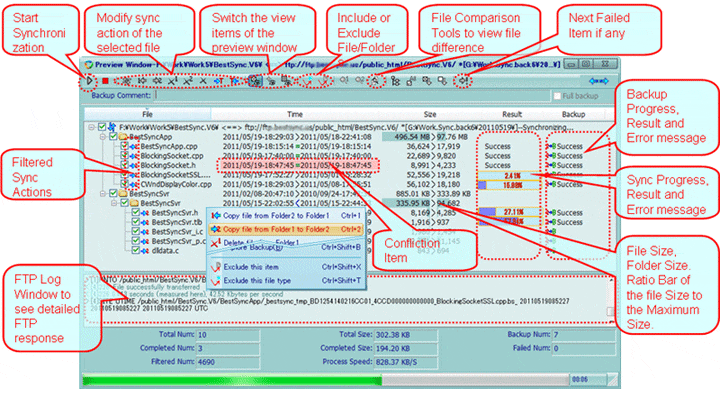
Task: Choose Exclude this file type
Action: click(x=286, y=281)
